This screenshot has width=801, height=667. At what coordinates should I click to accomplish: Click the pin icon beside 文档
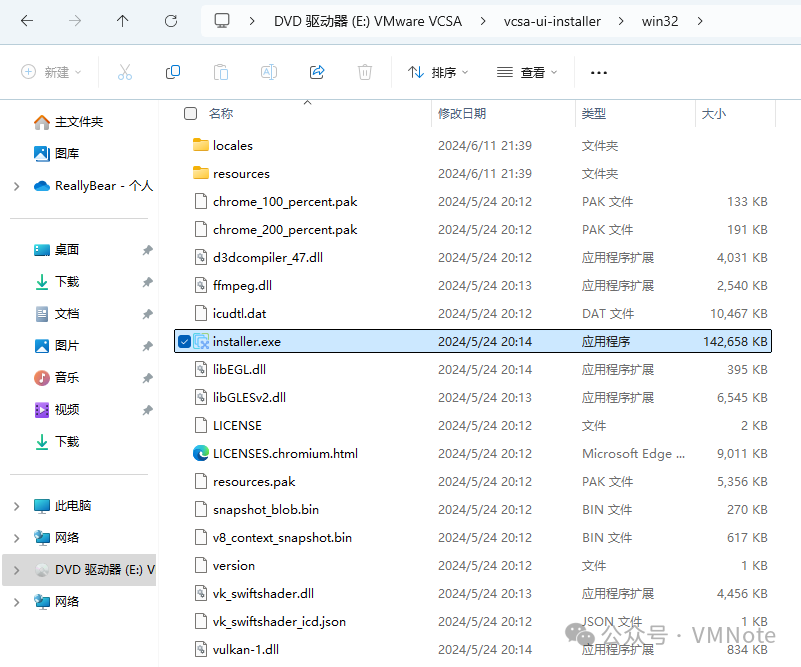[147, 314]
